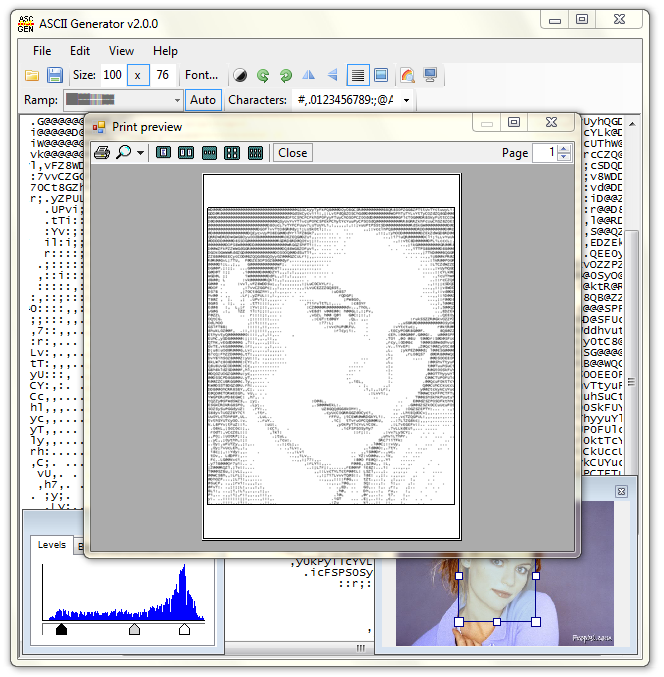Select one-page layout view

pos(162,153)
